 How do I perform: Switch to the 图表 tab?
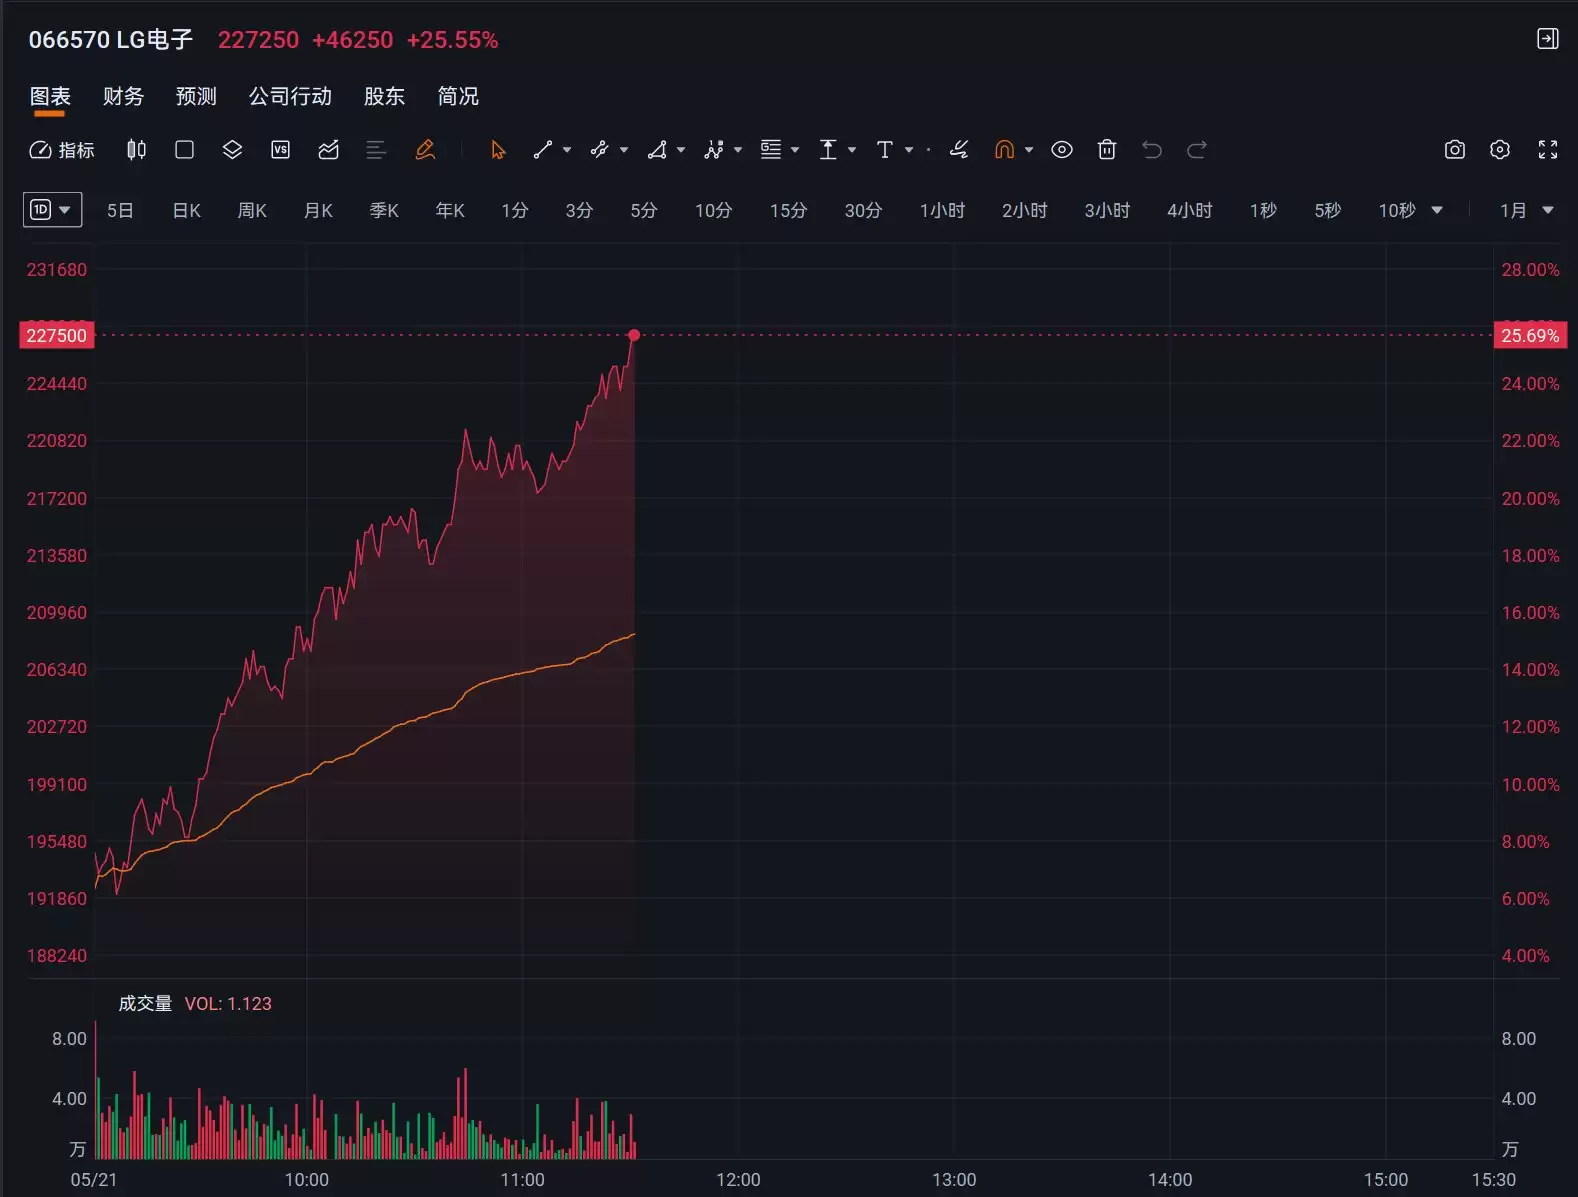[x=50, y=96]
